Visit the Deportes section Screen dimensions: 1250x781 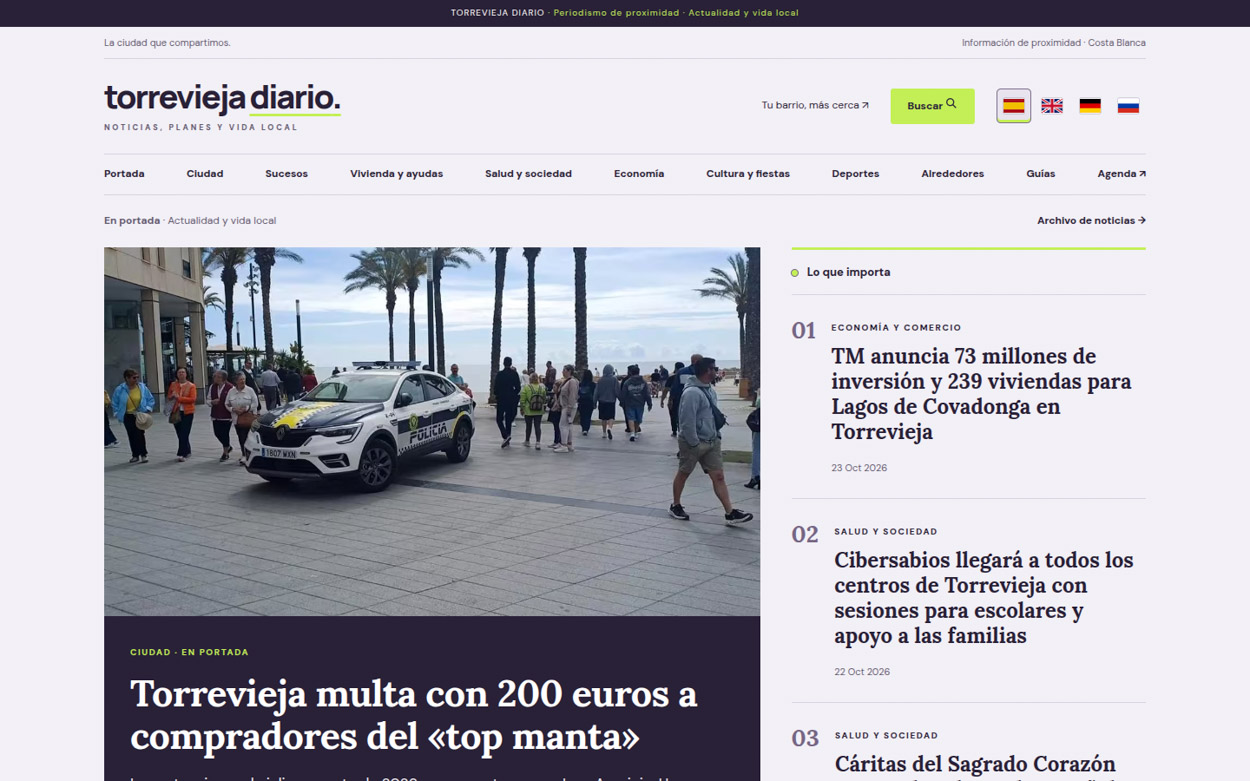pyautogui.click(x=855, y=174)
